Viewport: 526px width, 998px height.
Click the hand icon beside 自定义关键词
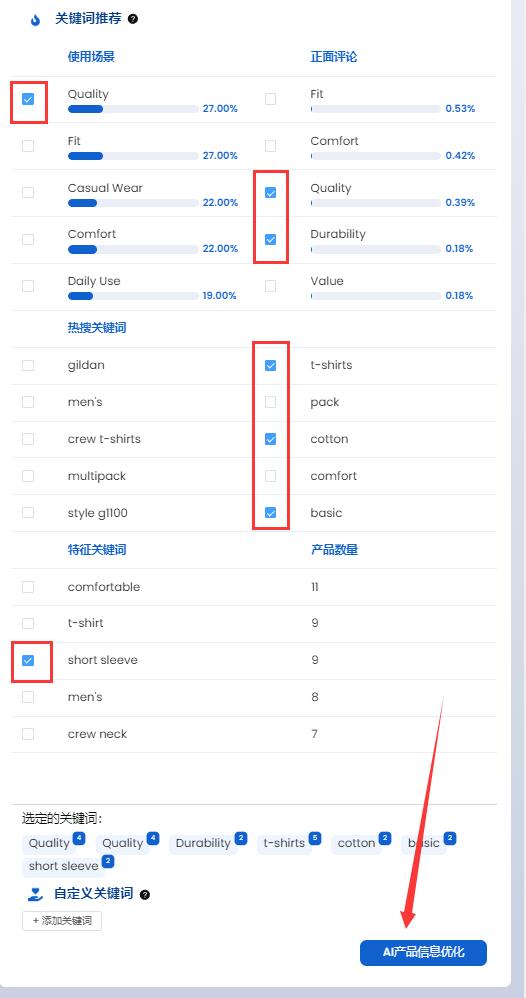click(x=35, y=894)
